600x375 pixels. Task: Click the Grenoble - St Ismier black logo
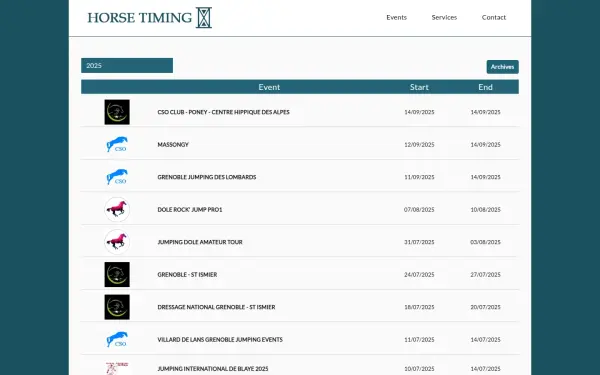(117, 274)
